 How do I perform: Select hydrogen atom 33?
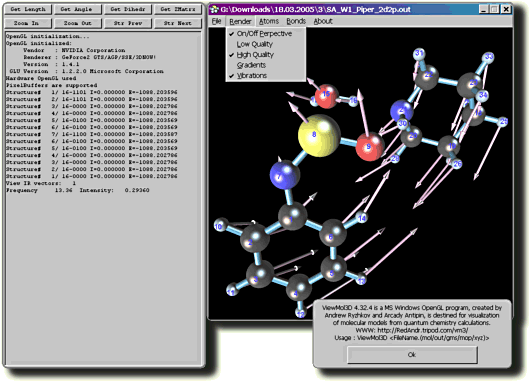tap(488, 57)
